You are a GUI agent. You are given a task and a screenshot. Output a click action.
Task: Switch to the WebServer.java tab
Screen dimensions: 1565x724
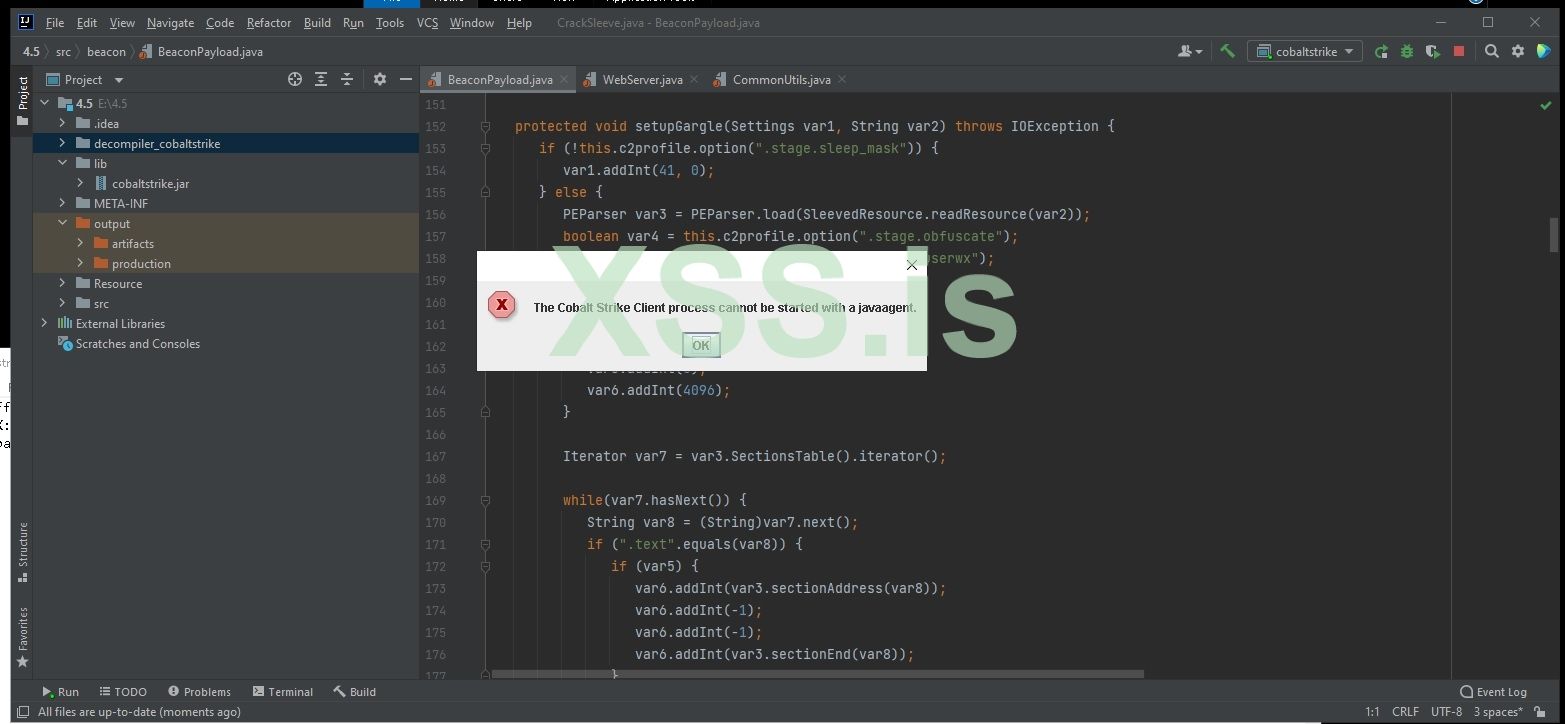[642, 80]
